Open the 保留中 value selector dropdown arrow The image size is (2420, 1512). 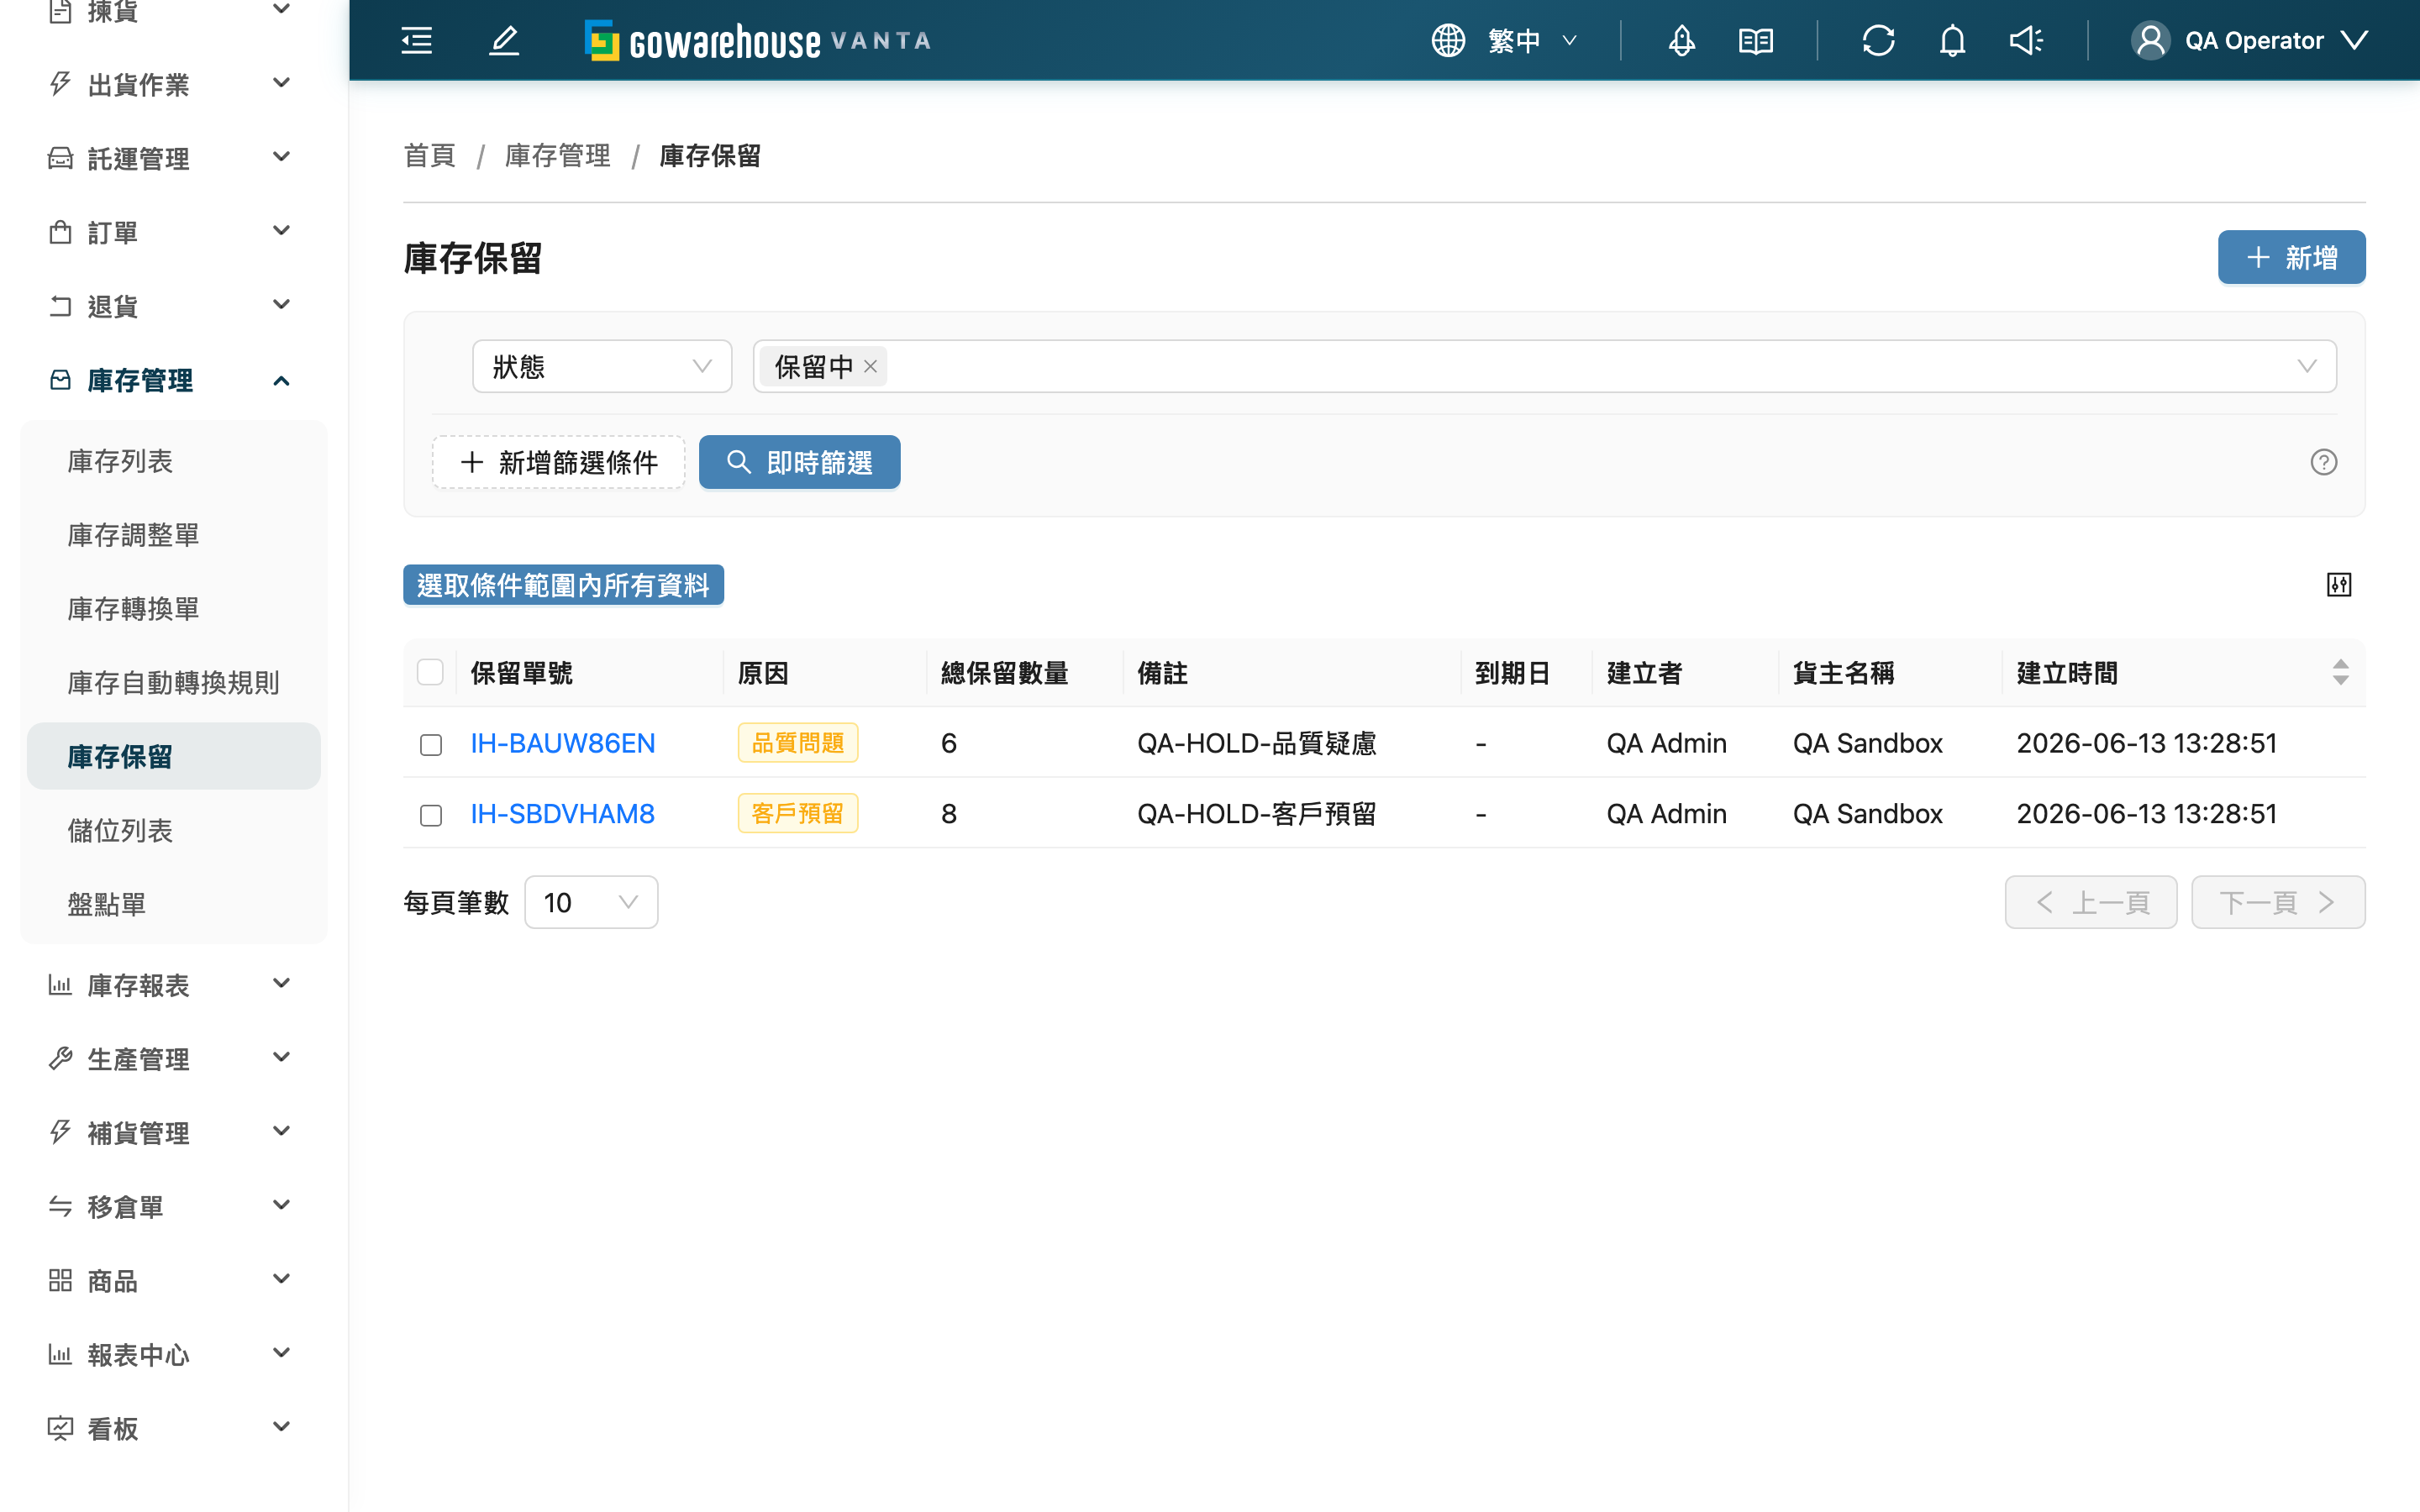(x=2307, y=366)
